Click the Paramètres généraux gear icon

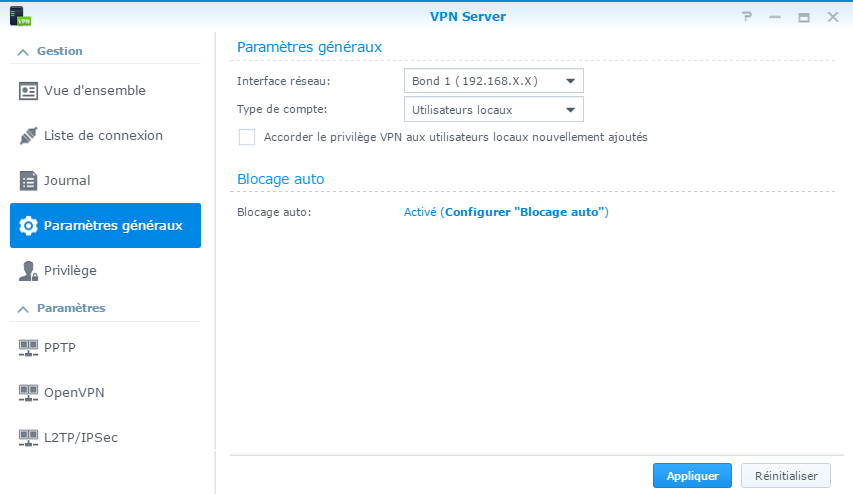[28, 226]
